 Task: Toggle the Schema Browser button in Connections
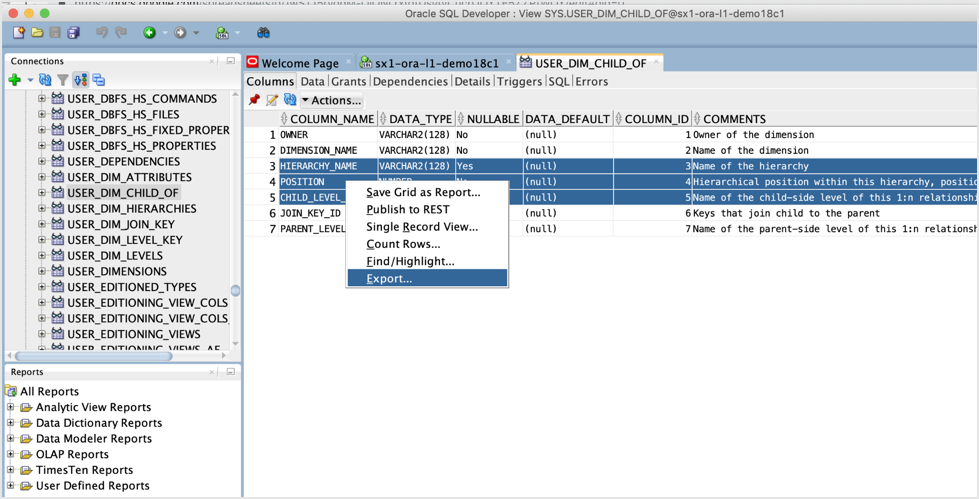click(x=81, y=80)
